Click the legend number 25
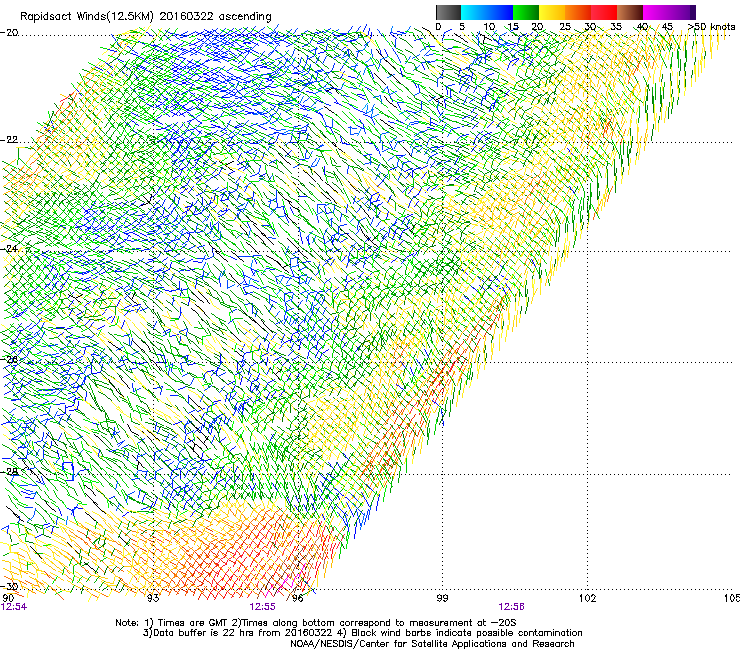This screenshot has width=740, height=650. coord(565,27)
